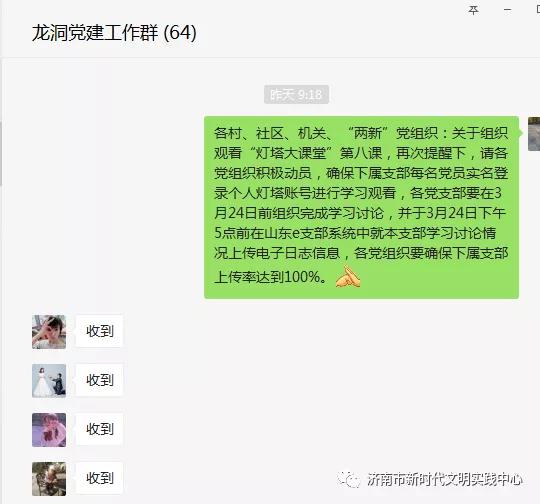Open the selfie girl avatar's profile
Screen dimensions: 540x504
pyautogui.click(x=49, y=332)
